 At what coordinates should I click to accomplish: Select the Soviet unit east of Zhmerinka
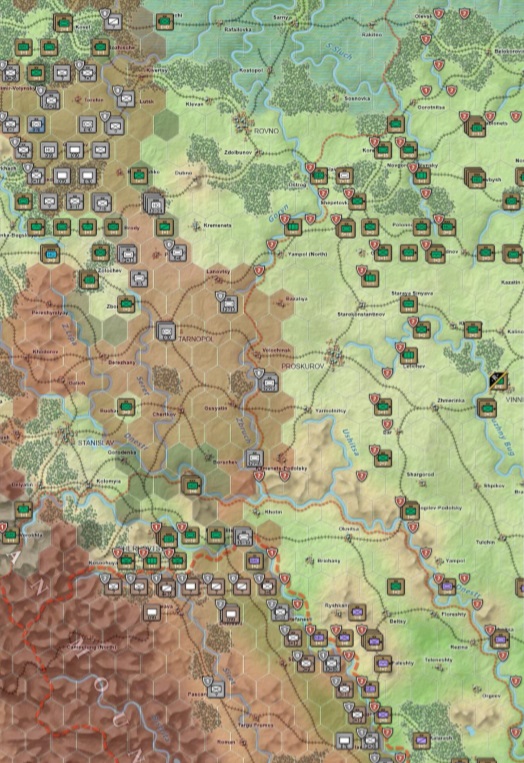click(x=487, y=408)
